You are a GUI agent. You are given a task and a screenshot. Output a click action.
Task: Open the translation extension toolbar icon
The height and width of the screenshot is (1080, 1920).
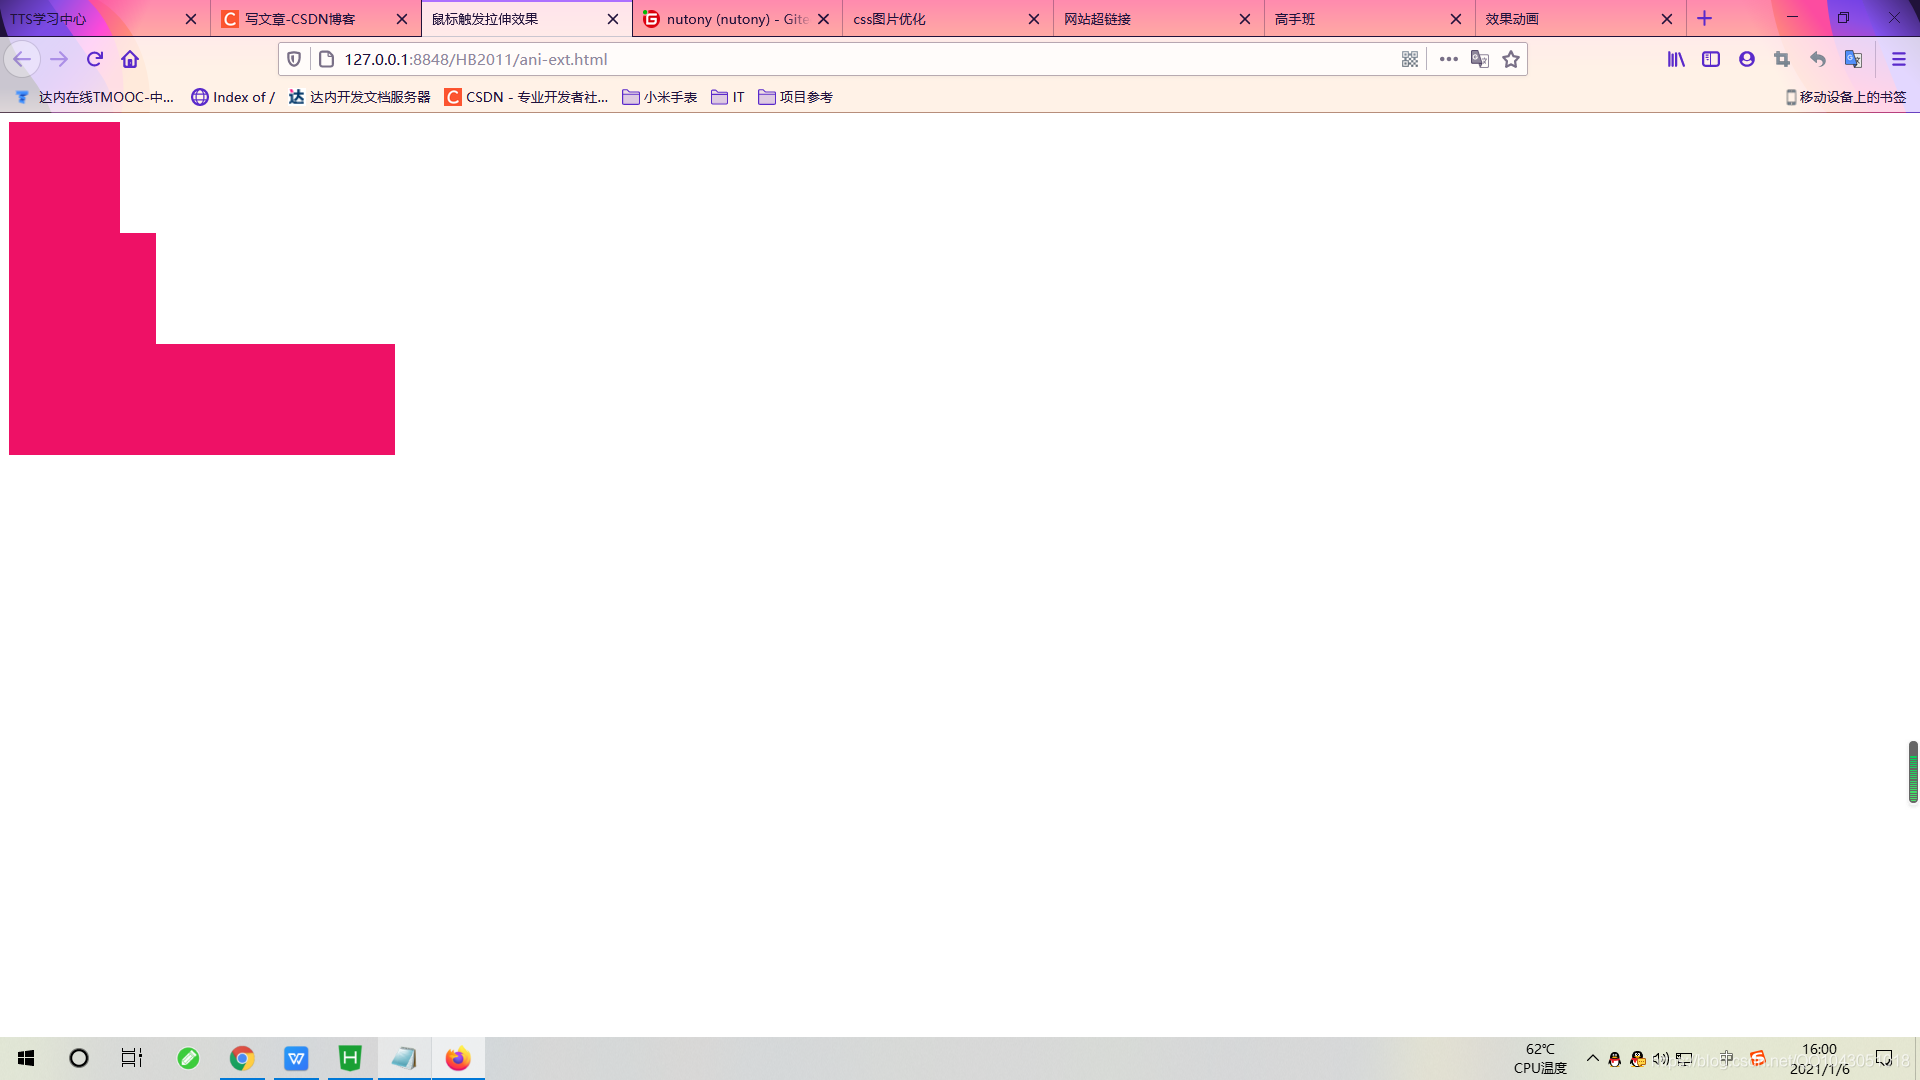click(1853, 59)
